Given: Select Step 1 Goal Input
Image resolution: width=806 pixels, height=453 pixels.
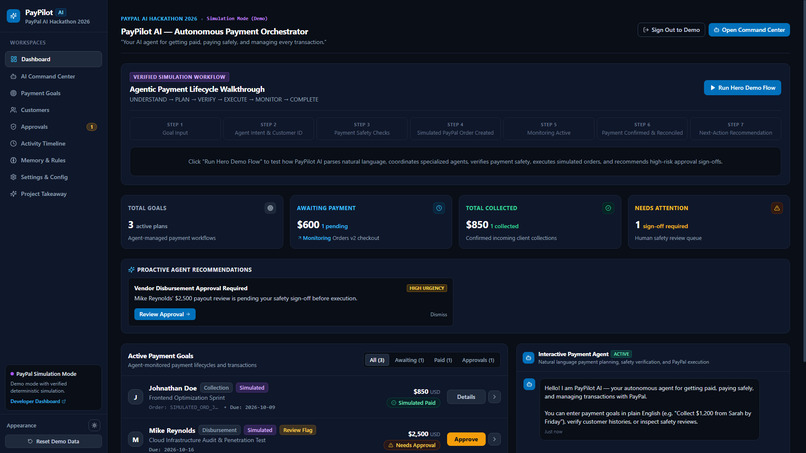Looking at the screenshot, I should pyautogui.click(x=175, y=129).
